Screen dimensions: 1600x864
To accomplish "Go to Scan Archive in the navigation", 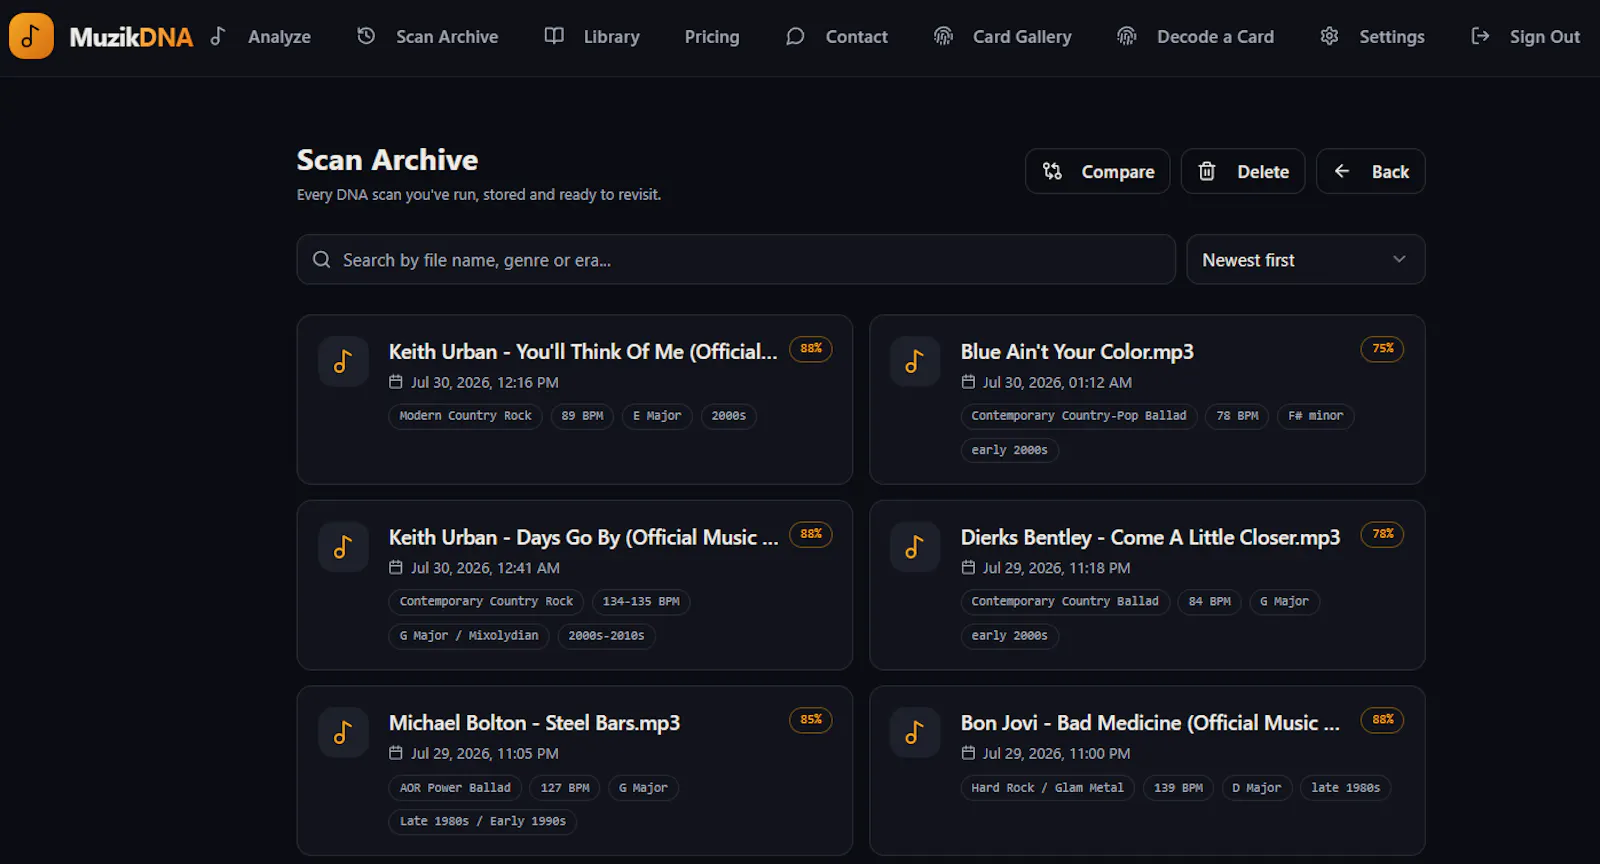I will [x=447, y=37].
